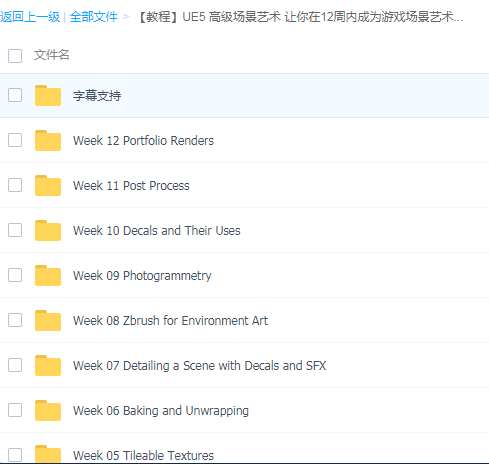Screen dimensions: 489x464
Task: Select checkbox for Week 12 Portfolio Renders
Action: (15, 140)
